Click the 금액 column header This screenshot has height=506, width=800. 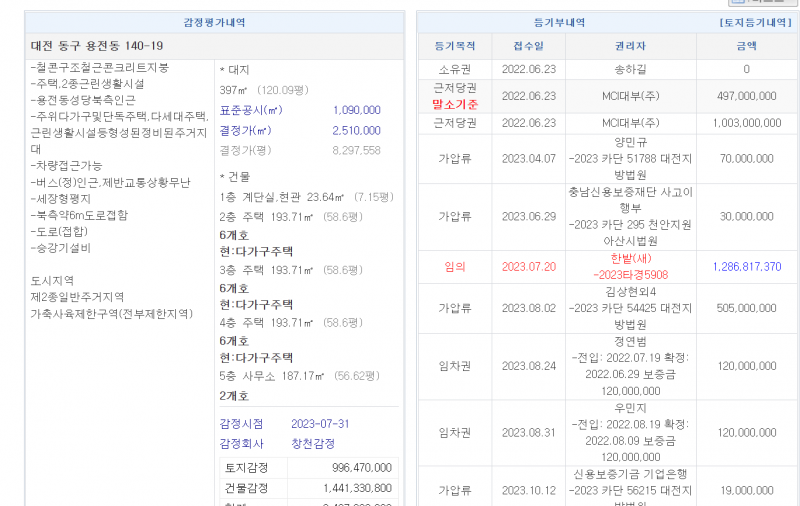[746, 46]
